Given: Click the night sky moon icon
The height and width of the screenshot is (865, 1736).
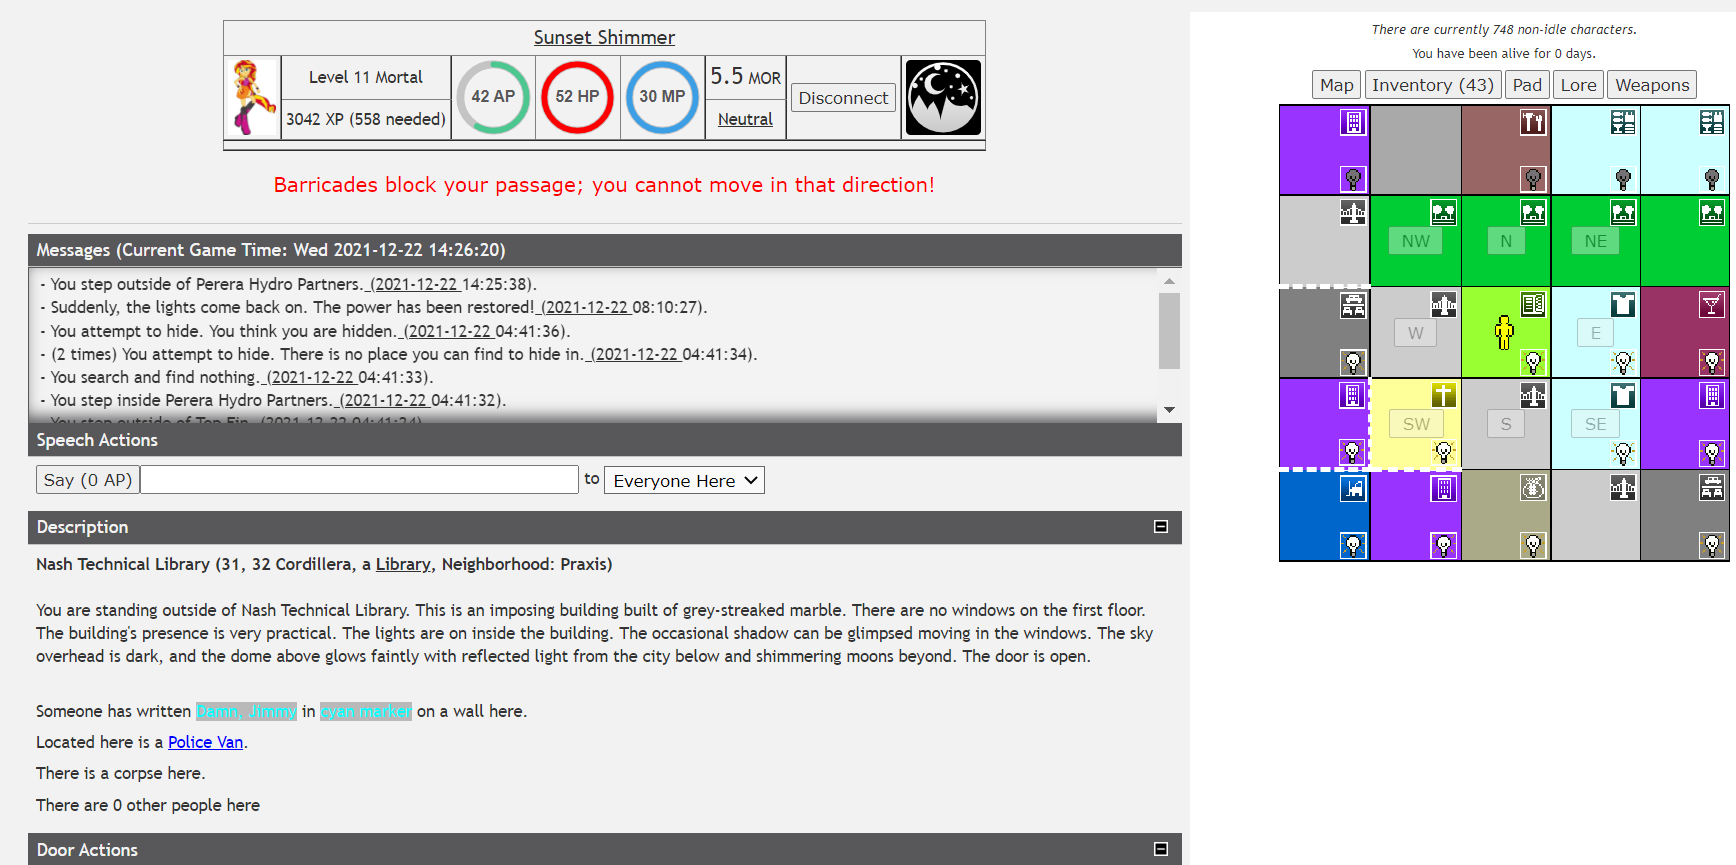Looking at the screenshot, I should tap(942, 97).
